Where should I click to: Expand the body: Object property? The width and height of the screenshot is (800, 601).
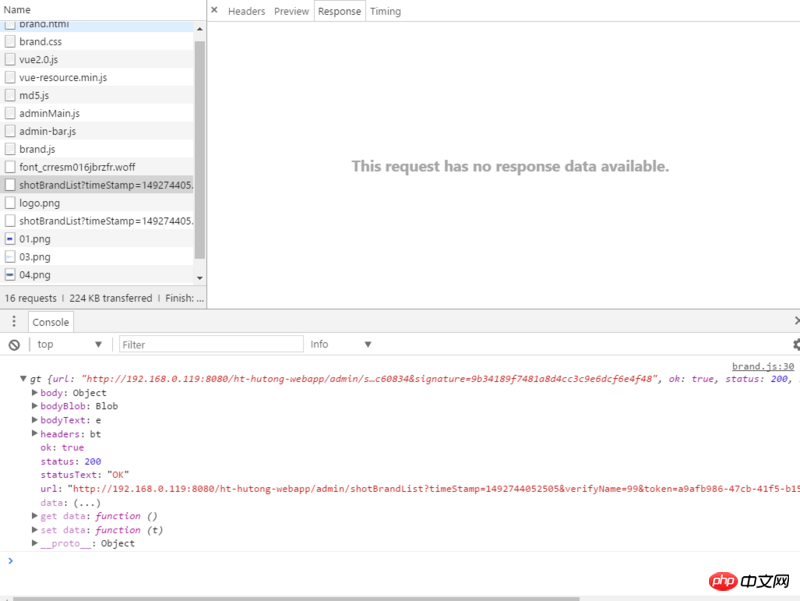pos(34,392)
